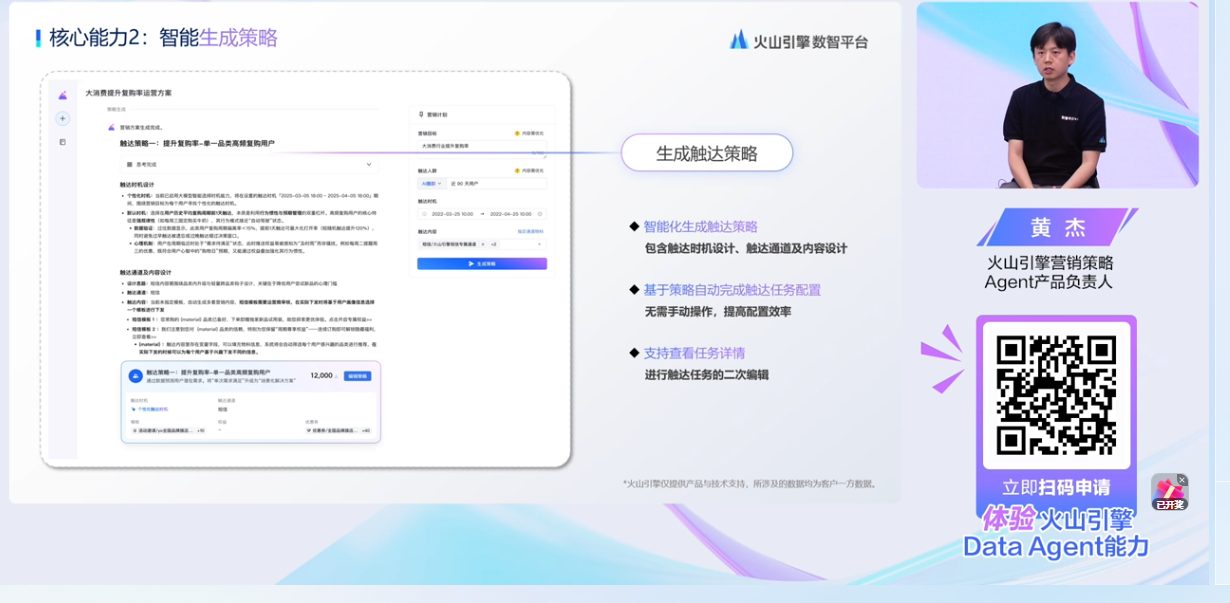Close the 已开奖 gift popup

click(x=1182, y=480)
